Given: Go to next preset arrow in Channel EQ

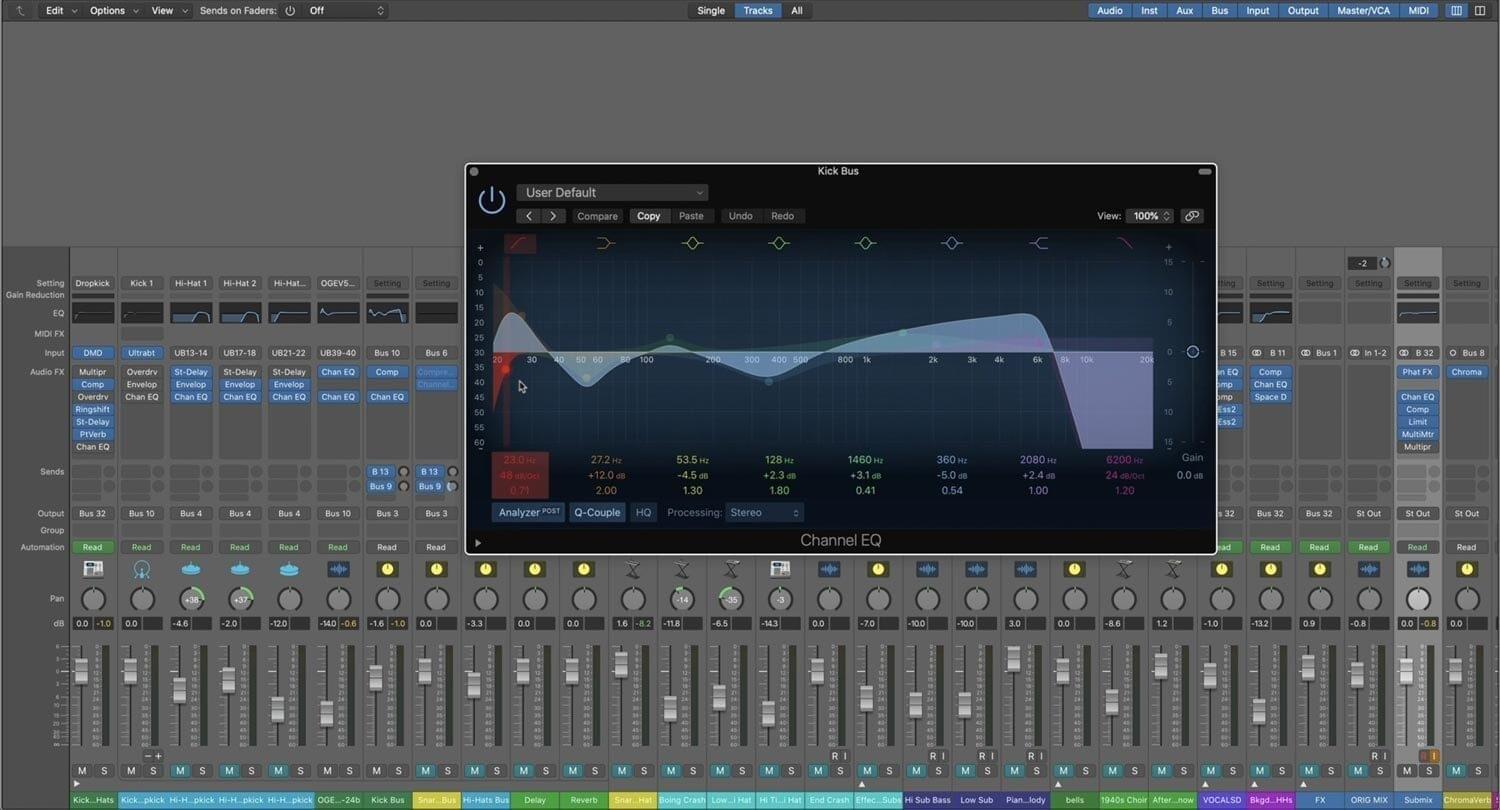Looking at the screenshot, I should 553,216.
